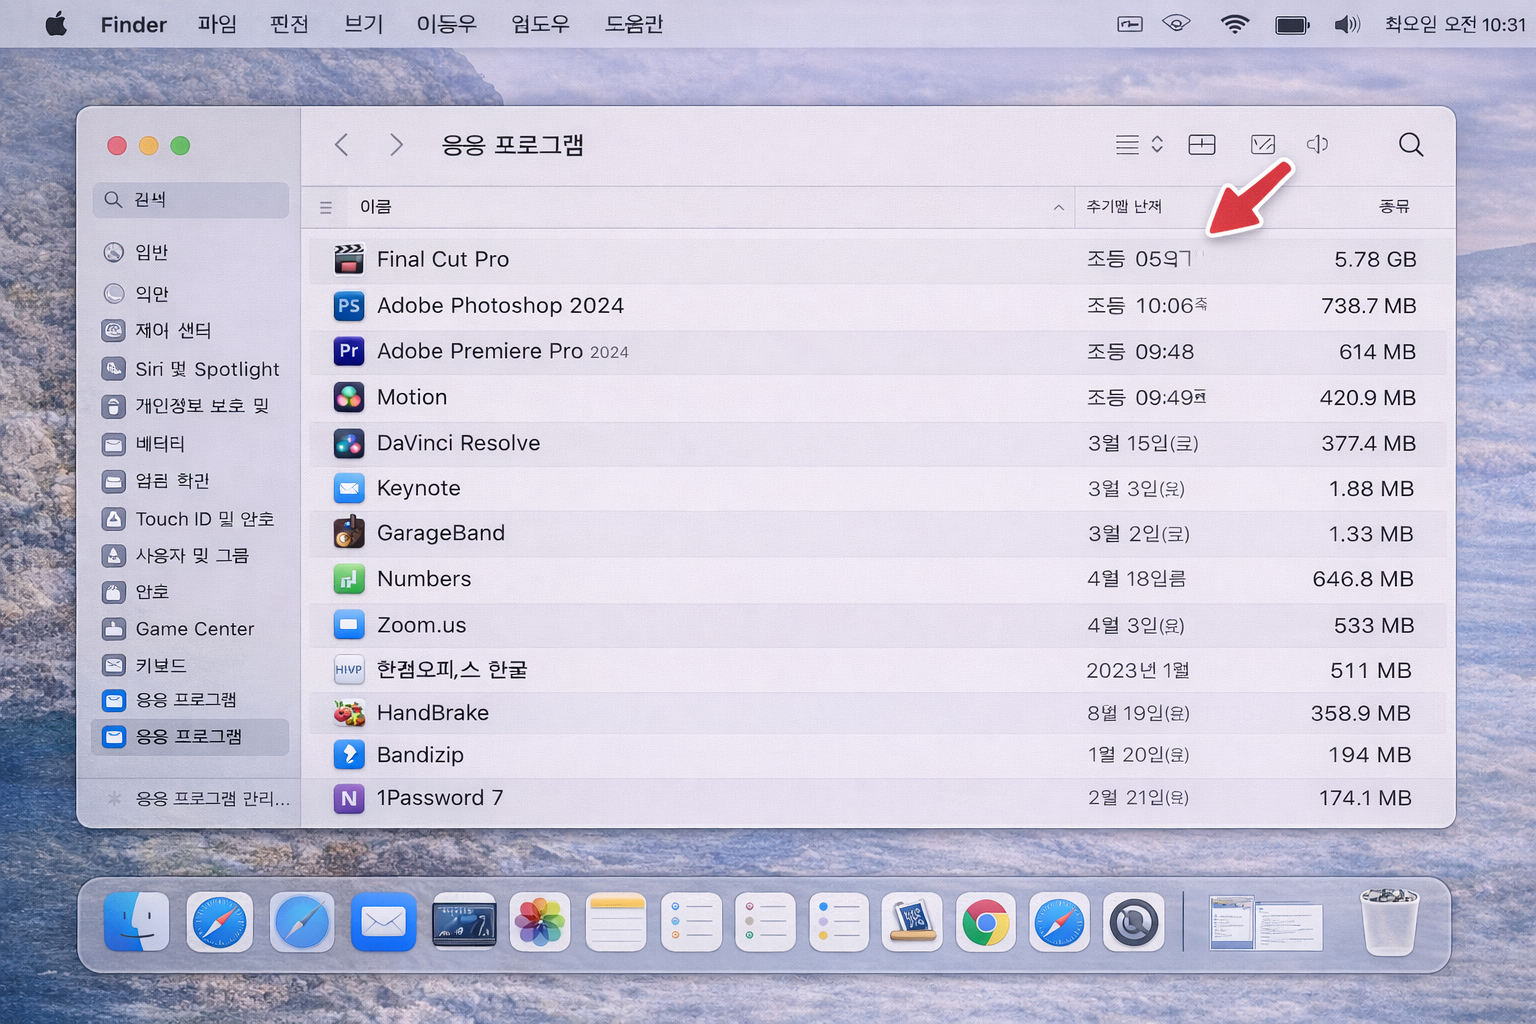Open Mail from the Dock
Image resolution: width=1536 pixels, height=1024 pixels.
pyautogui.click(x=383, y=922)
